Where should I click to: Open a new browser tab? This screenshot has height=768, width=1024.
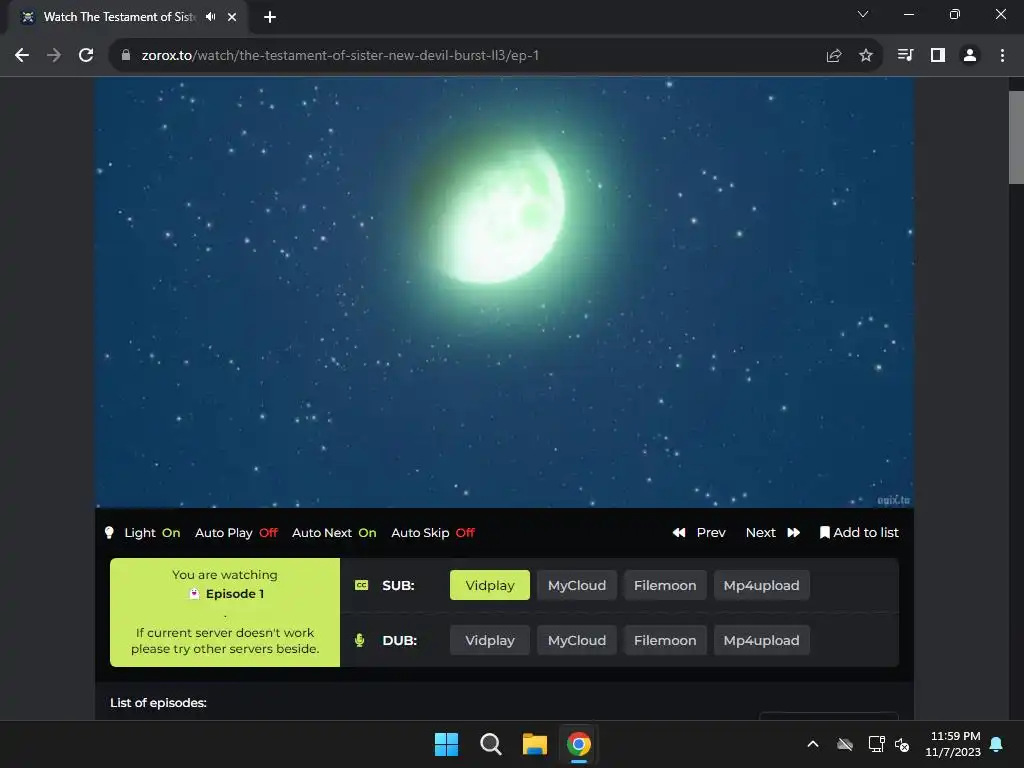click(x=270, y=17)
